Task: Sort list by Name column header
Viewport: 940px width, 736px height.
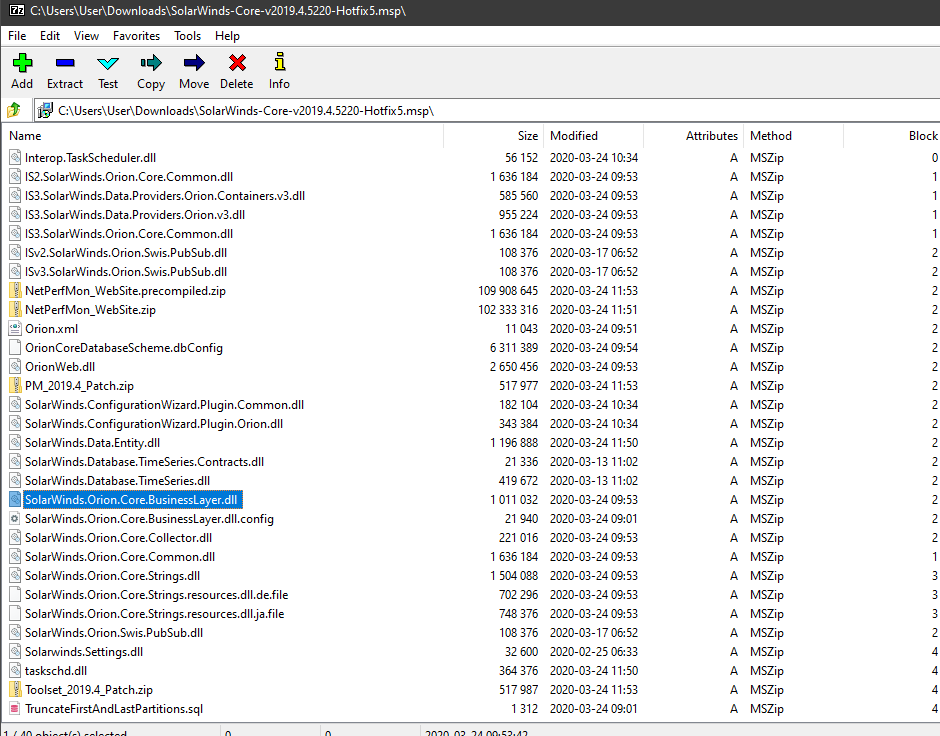Action: [x=26, y=136]
